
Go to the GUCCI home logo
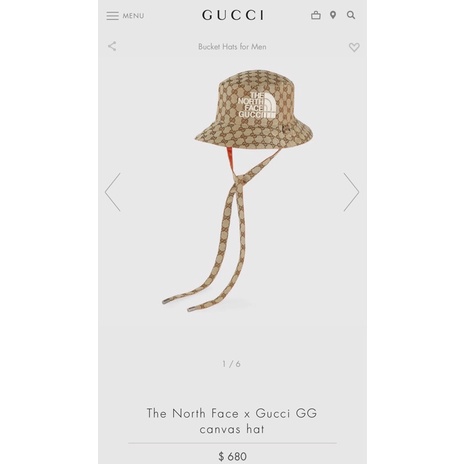pyautogui.click(x=233, y=15)
